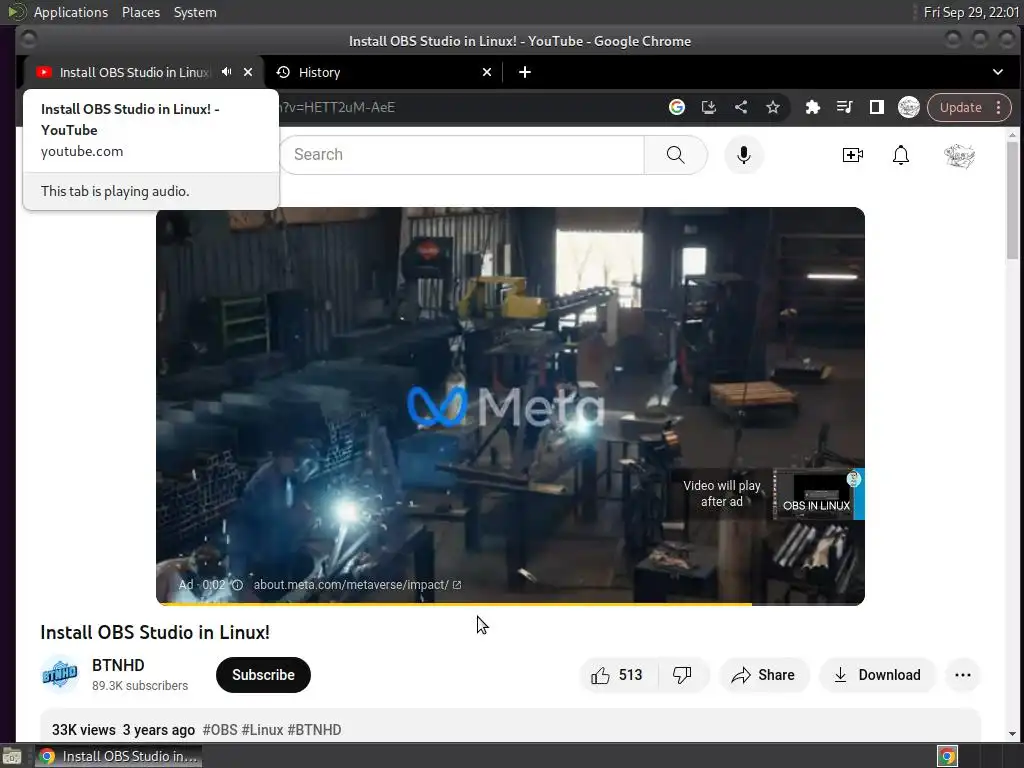The width and height of the screenshot is (1024, 768).
Task: Click the 33K views text
Action: coord(84,729)
